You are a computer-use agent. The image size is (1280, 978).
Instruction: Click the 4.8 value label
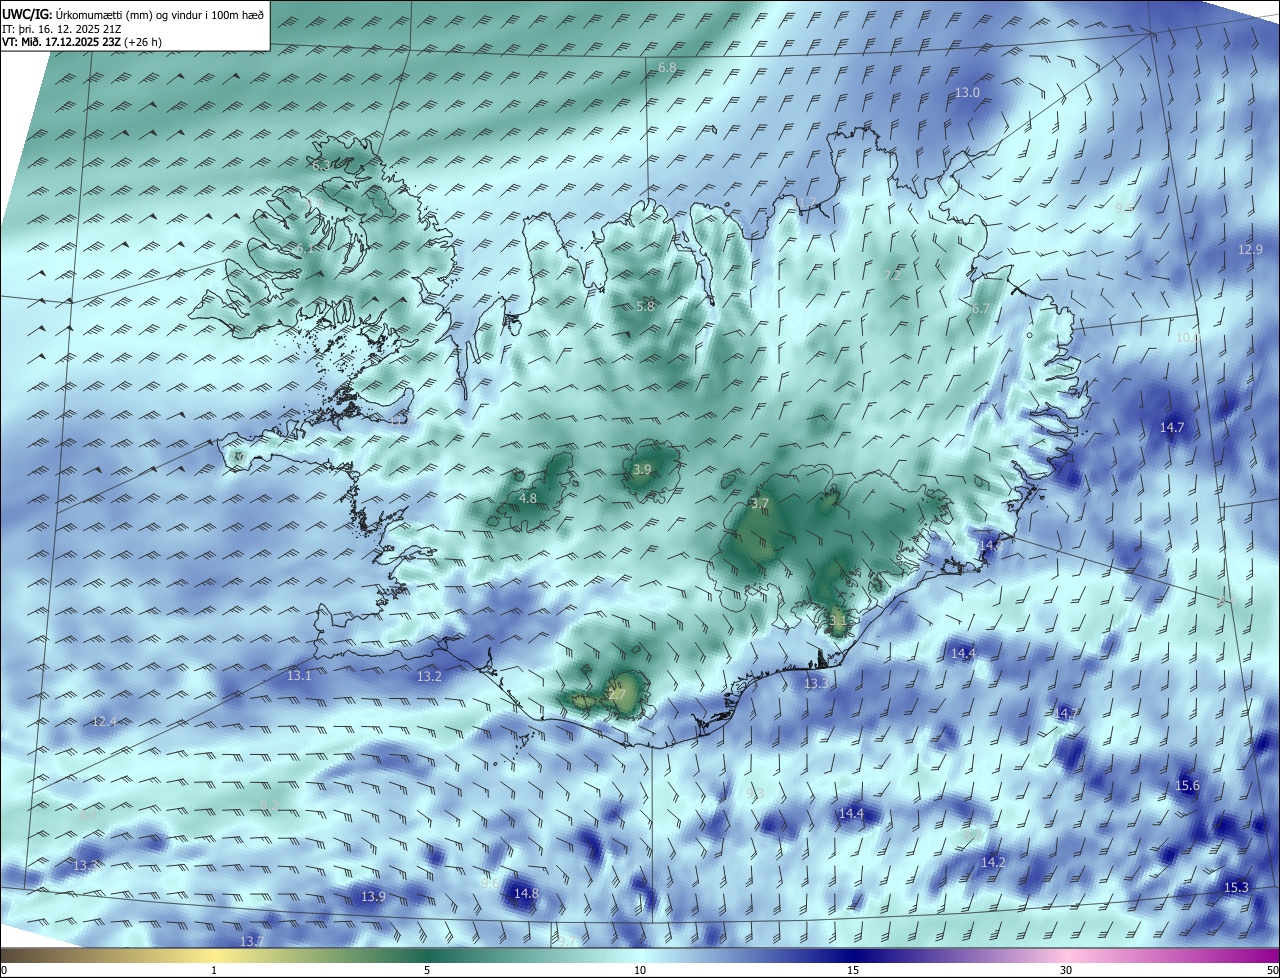528,498
